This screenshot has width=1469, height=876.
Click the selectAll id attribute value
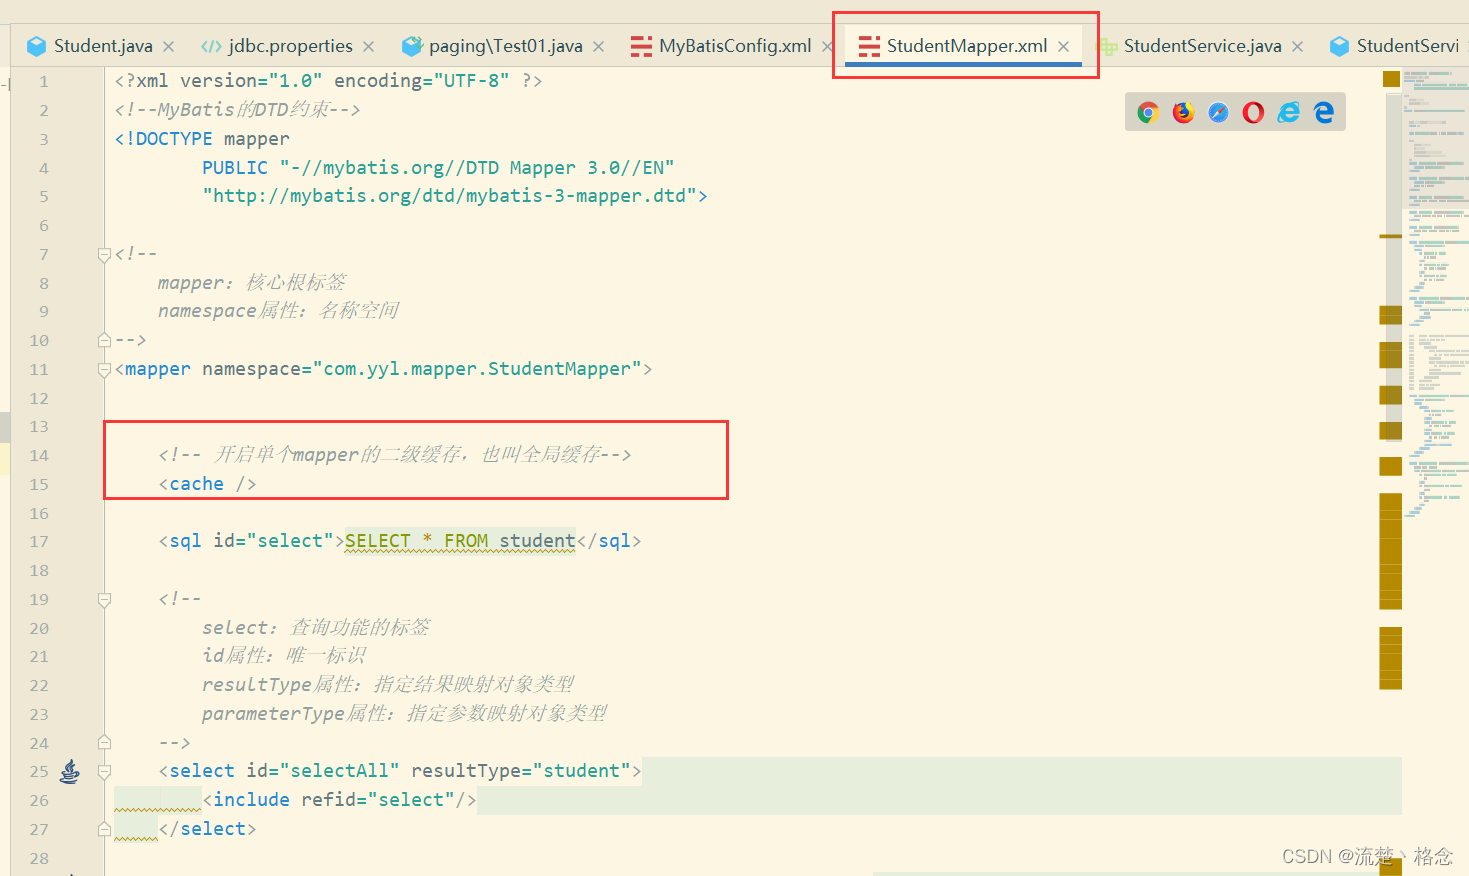coord(339,771)
